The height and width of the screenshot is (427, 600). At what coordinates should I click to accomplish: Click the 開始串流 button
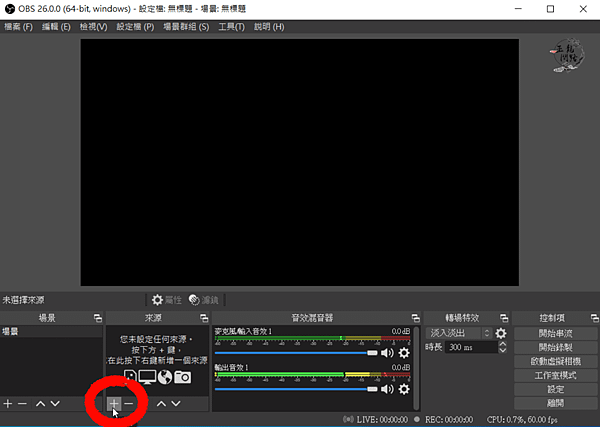556,333
